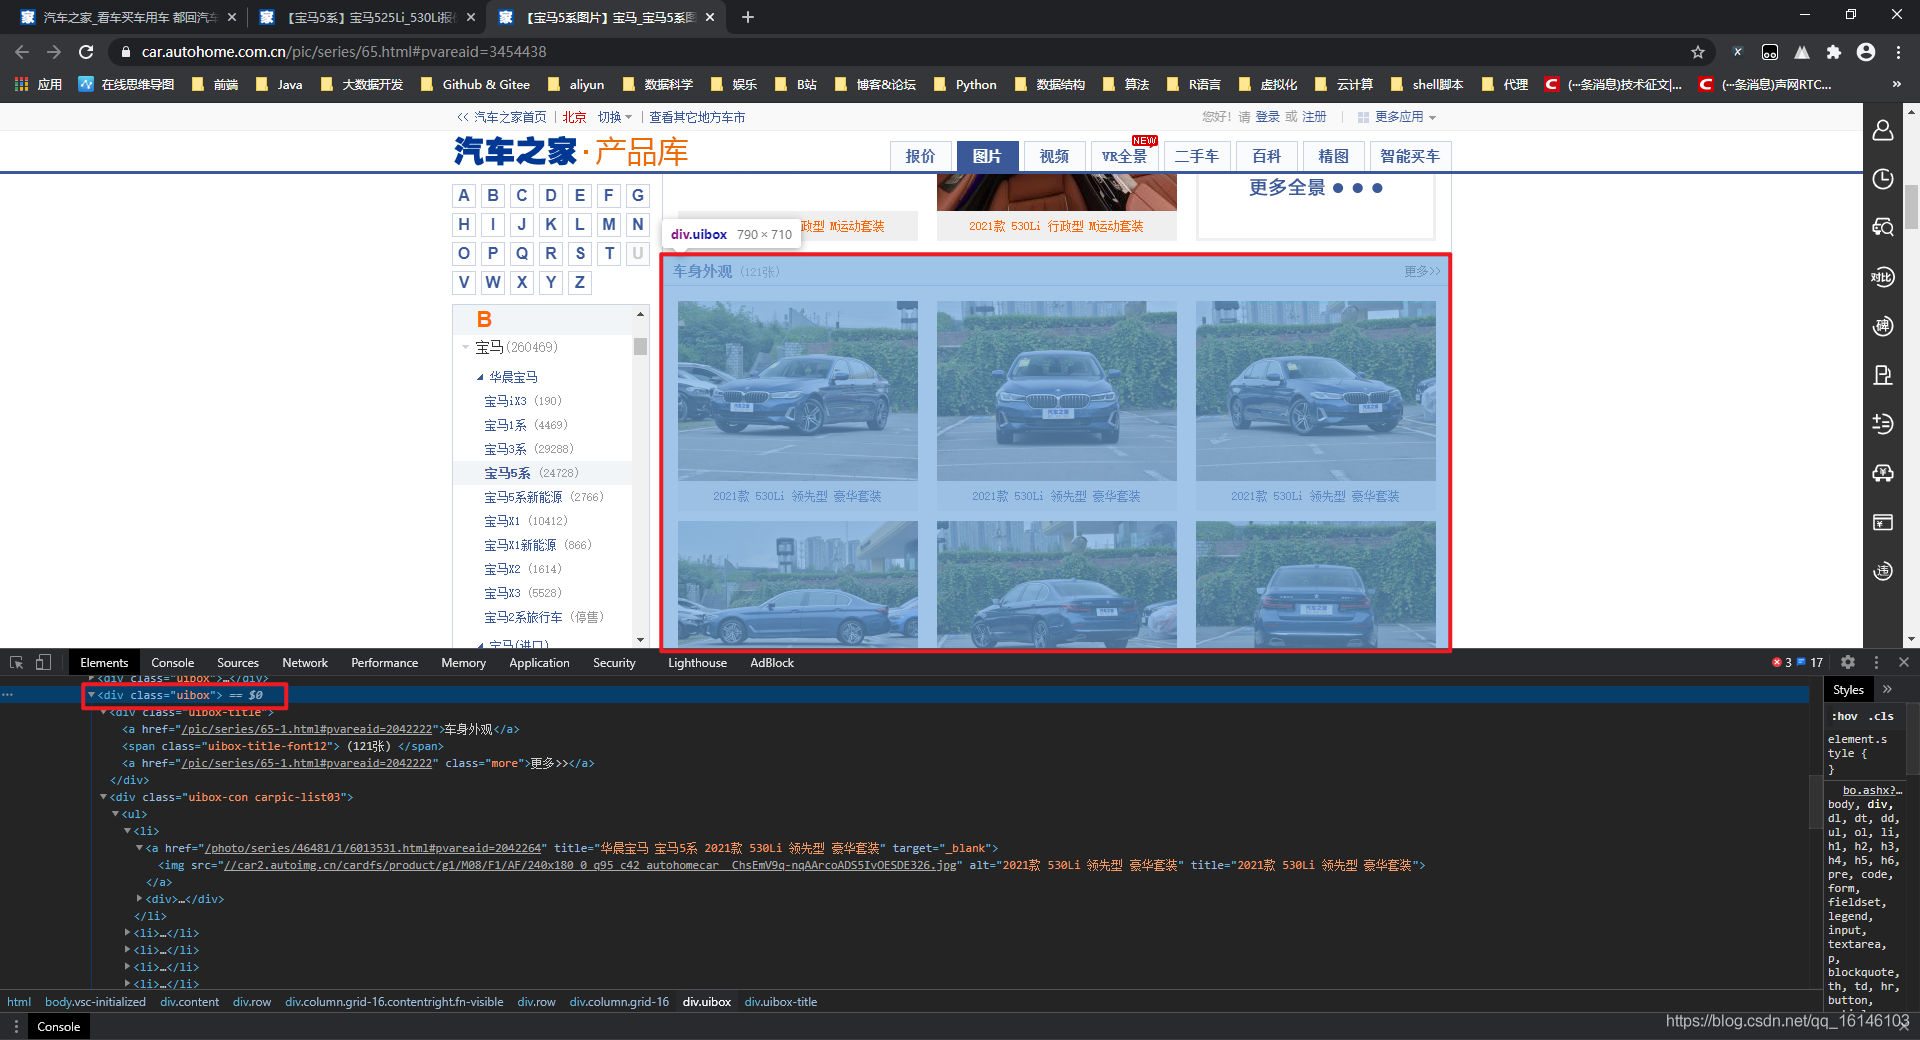Select the 报价 navigation tab
Screen dimensions: 1920x1040
point(921,156)
